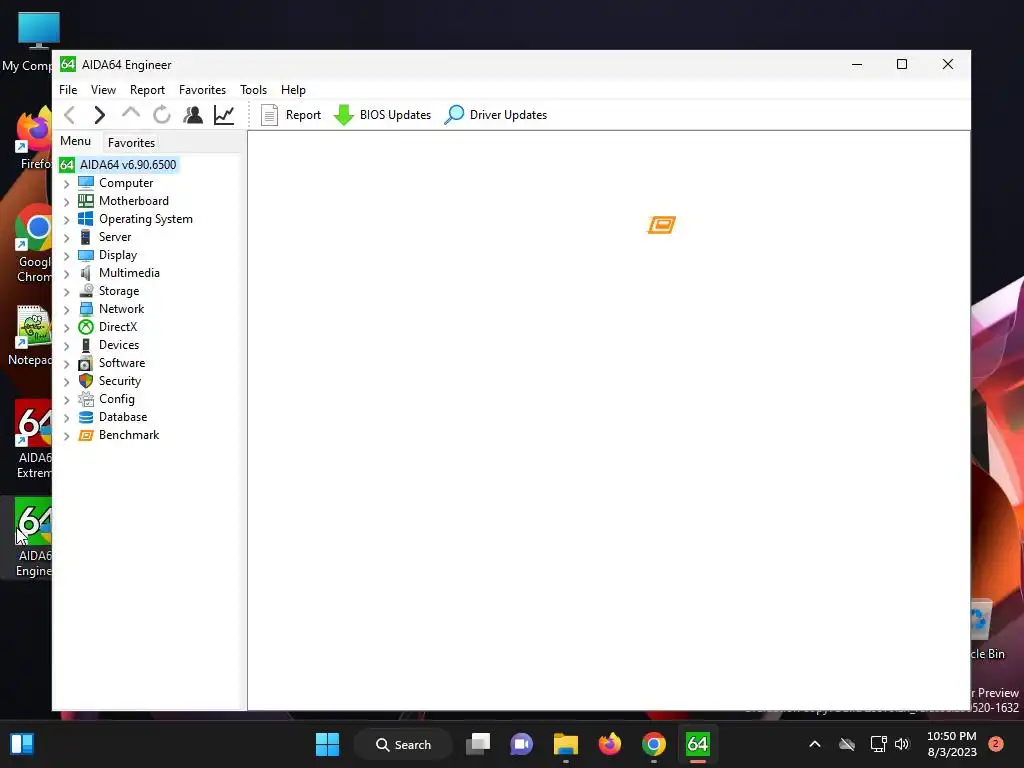
Task: Expand the Display tree node
Action: pyautogui.click(x=66, y=256)
